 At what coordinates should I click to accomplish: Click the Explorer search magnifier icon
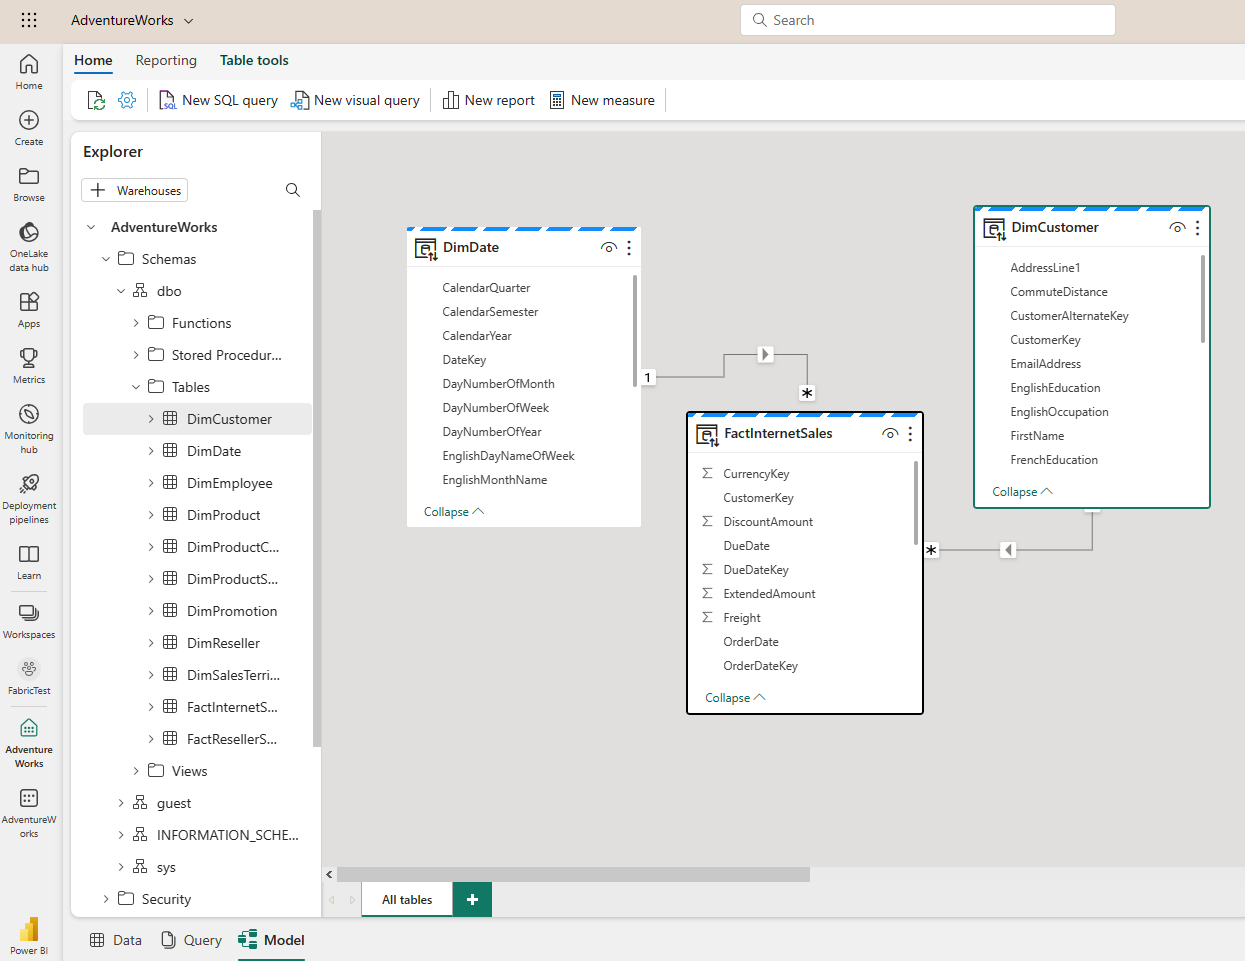coord(293,190)
